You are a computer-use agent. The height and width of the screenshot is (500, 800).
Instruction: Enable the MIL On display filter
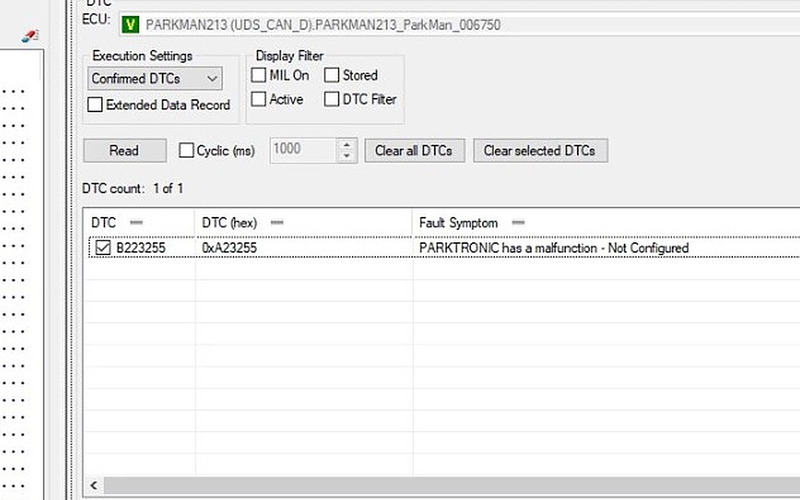point(259,75)
